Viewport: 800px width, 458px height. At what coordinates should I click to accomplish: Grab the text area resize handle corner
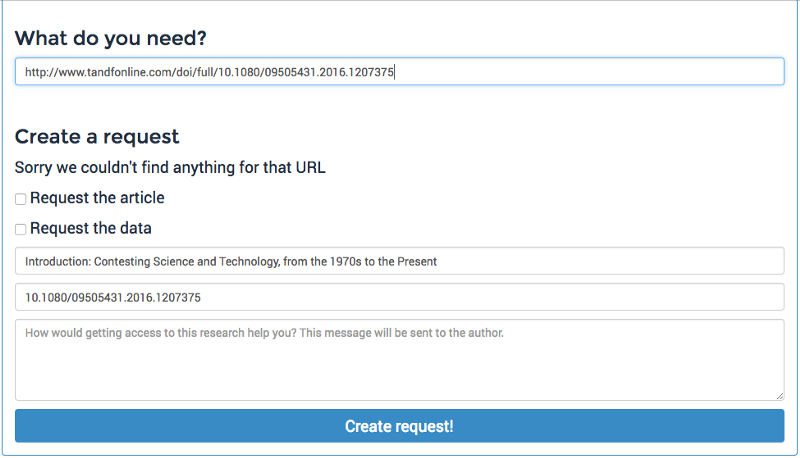[780, 396]
